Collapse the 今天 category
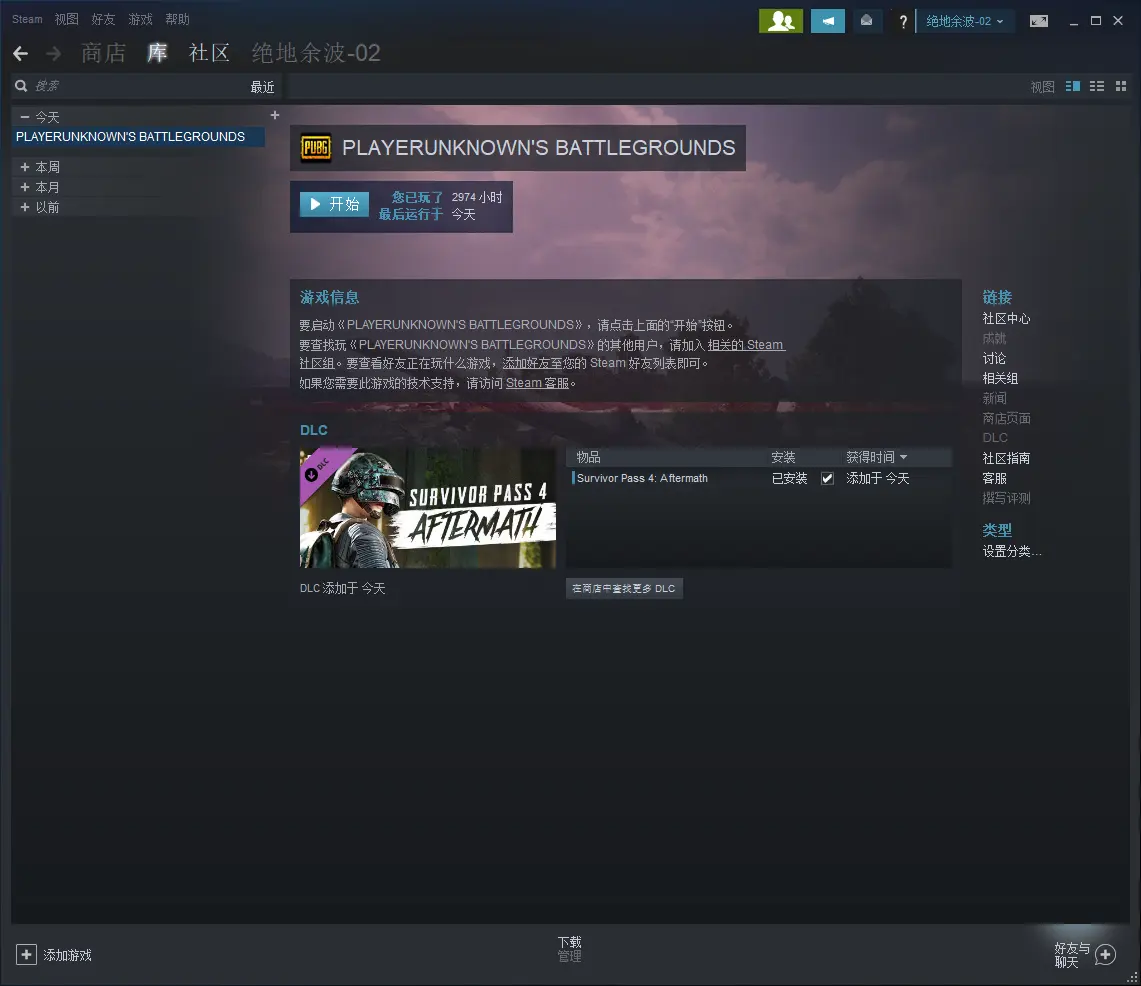Viewport: 1141px width, 986px height. [25, 116]
